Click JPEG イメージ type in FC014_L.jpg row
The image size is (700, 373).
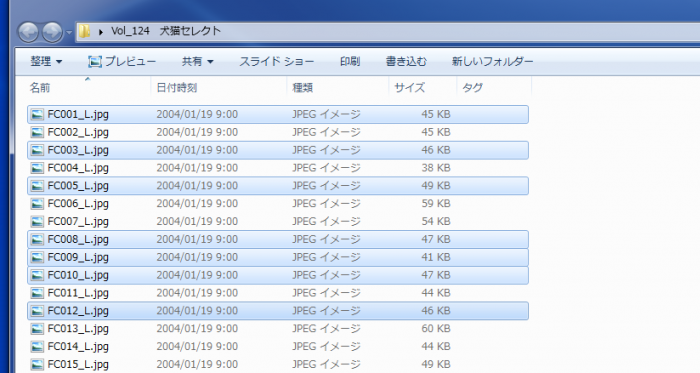coord(326,347)
